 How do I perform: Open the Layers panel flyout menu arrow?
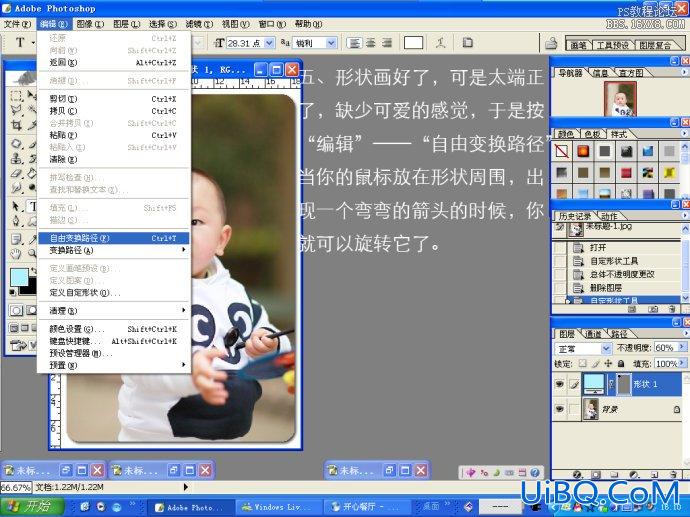click(684, 334)
